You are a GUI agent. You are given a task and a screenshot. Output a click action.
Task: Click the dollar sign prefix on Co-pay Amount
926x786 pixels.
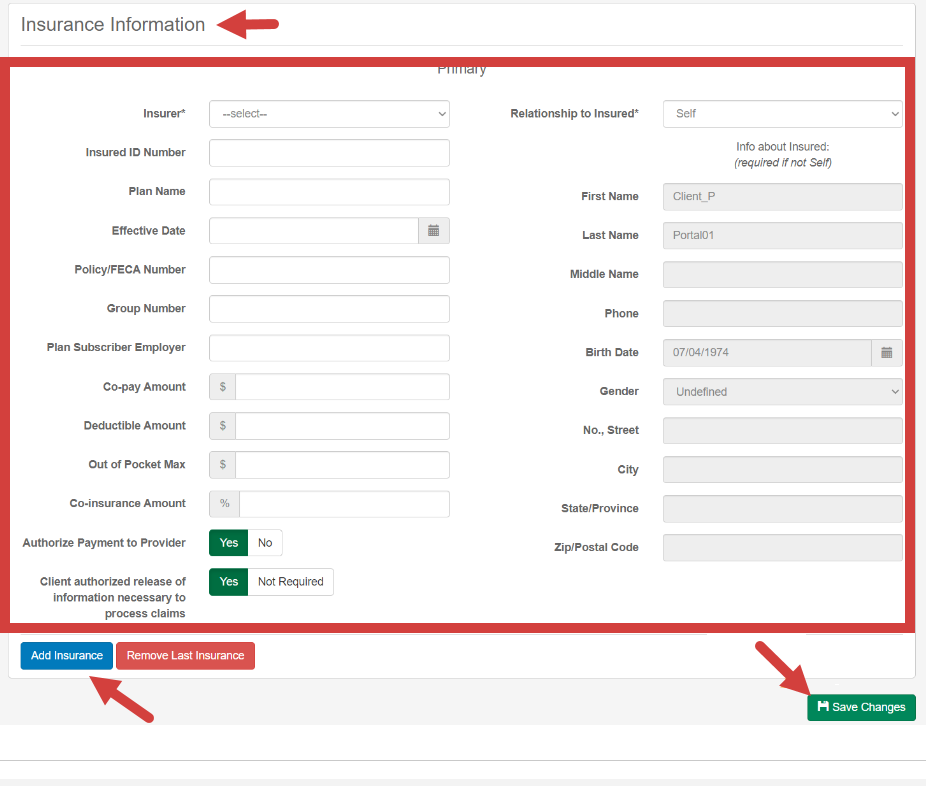tap(221, 386)
